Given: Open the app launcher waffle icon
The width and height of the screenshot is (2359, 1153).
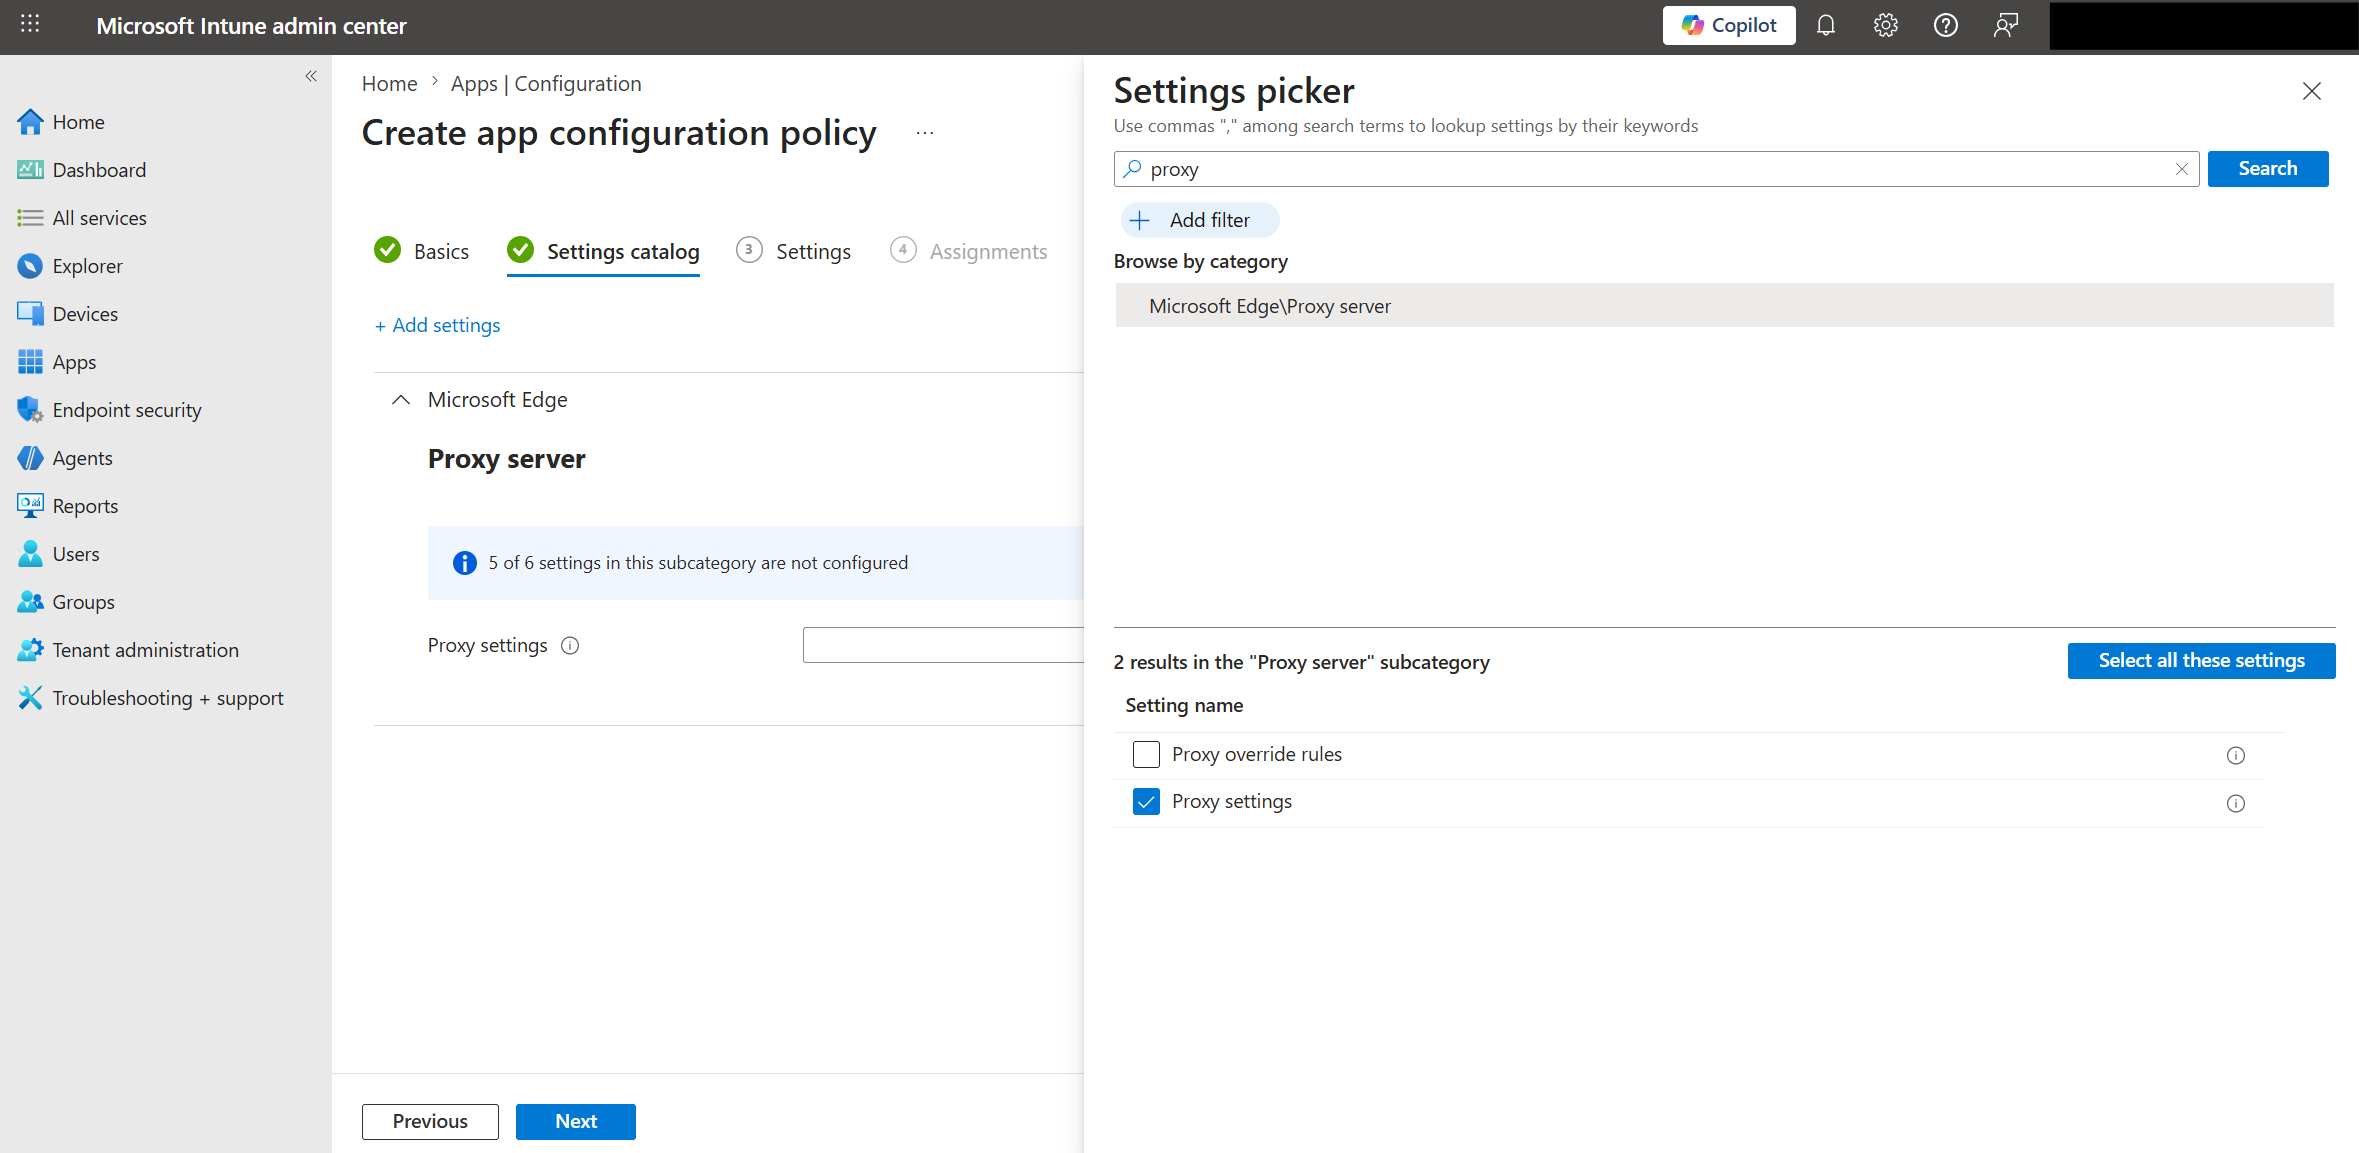Looking at the screenshot, I should 30,25.
